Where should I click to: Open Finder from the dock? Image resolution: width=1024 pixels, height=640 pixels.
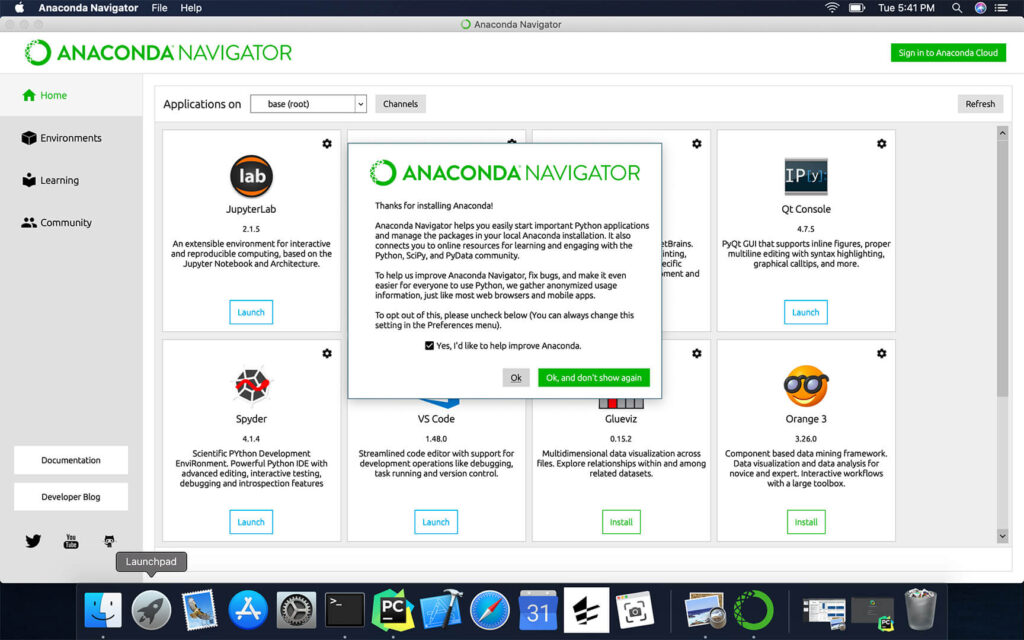pos(103,610)
